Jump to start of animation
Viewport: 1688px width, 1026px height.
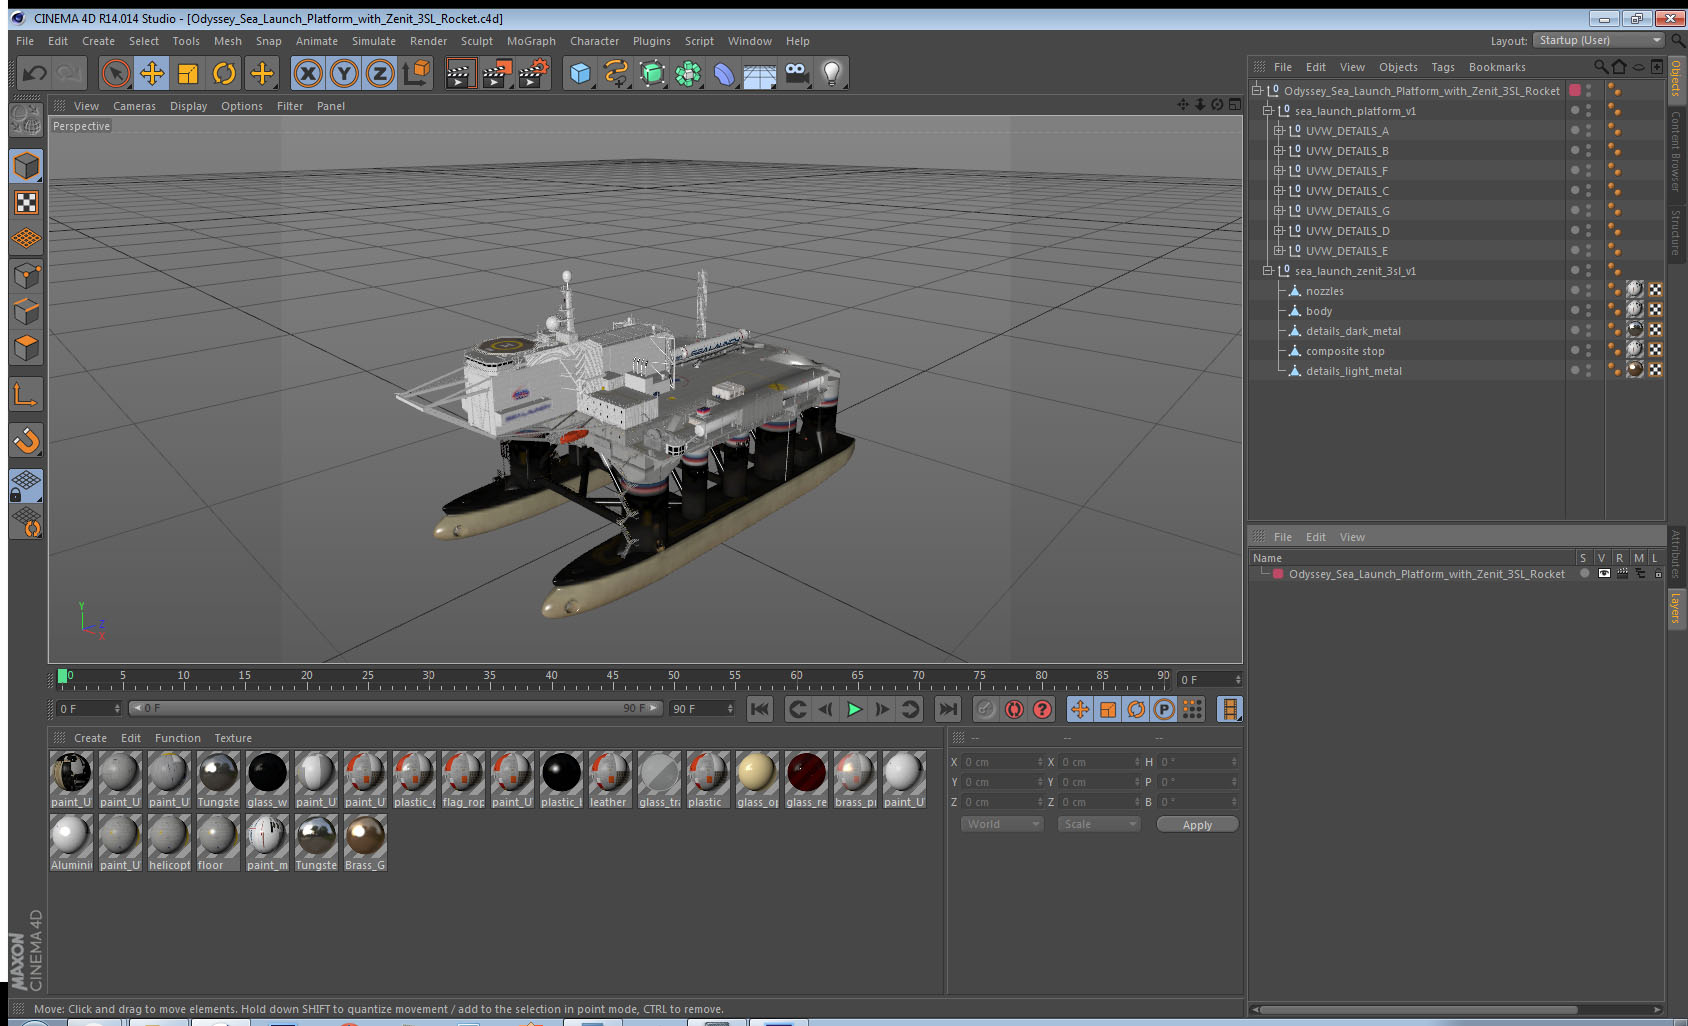[760, 709]
